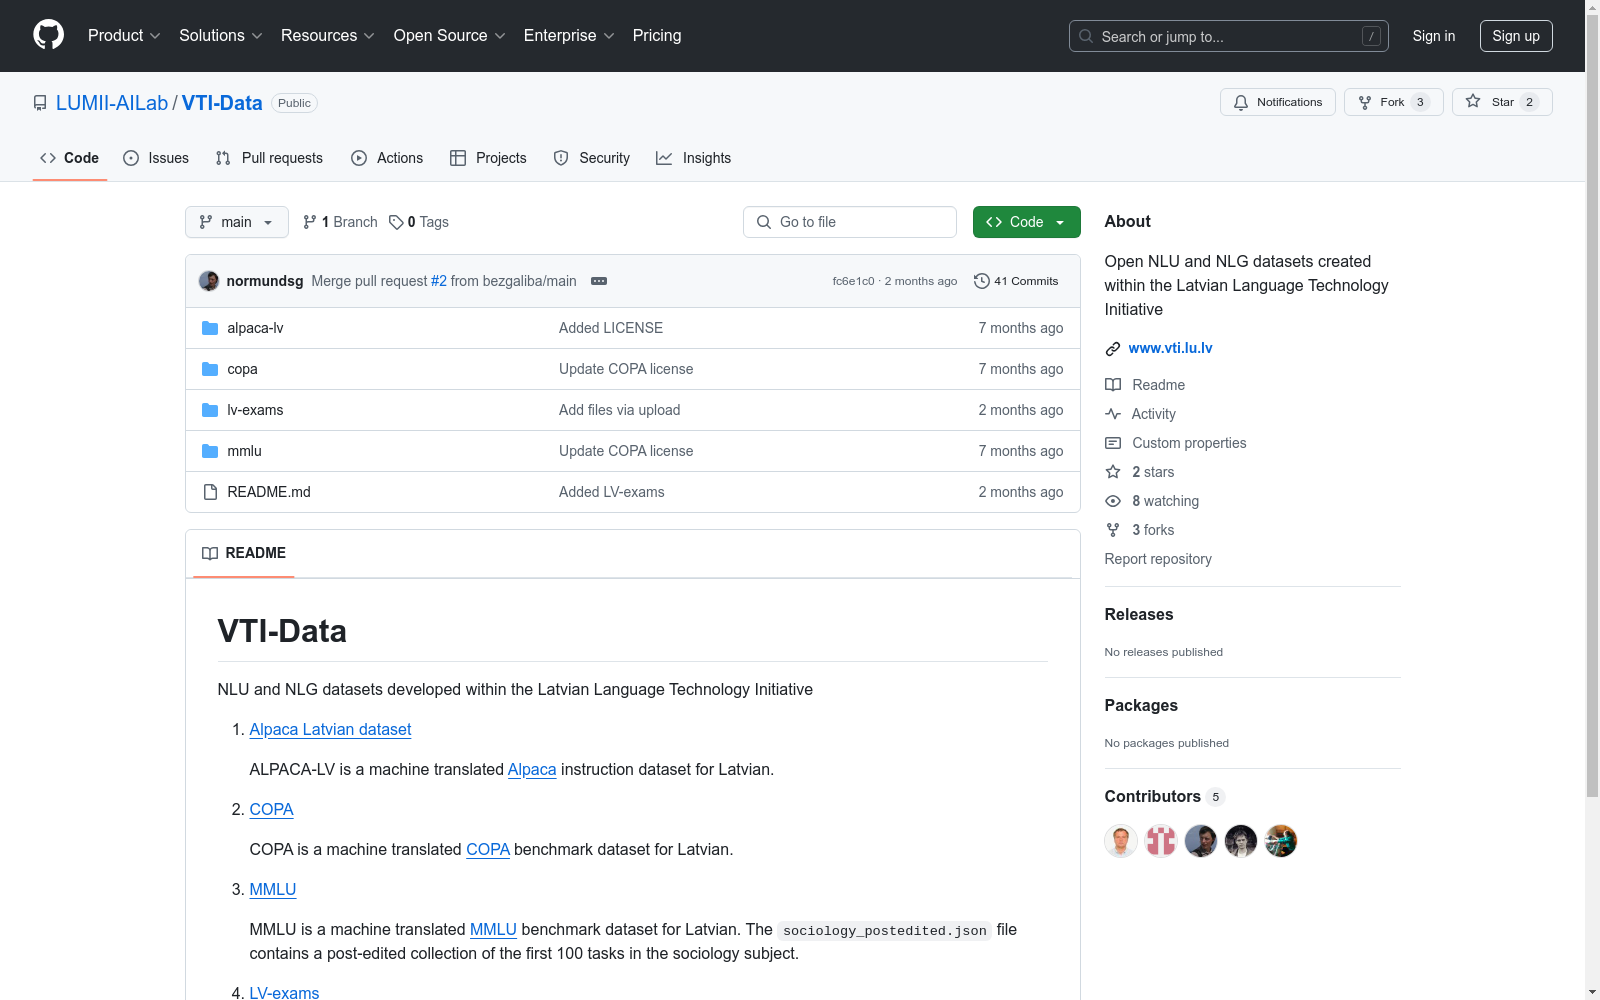1600x1000 pixels.
Task: Expand the Product menu
Action: coord(124,36)
